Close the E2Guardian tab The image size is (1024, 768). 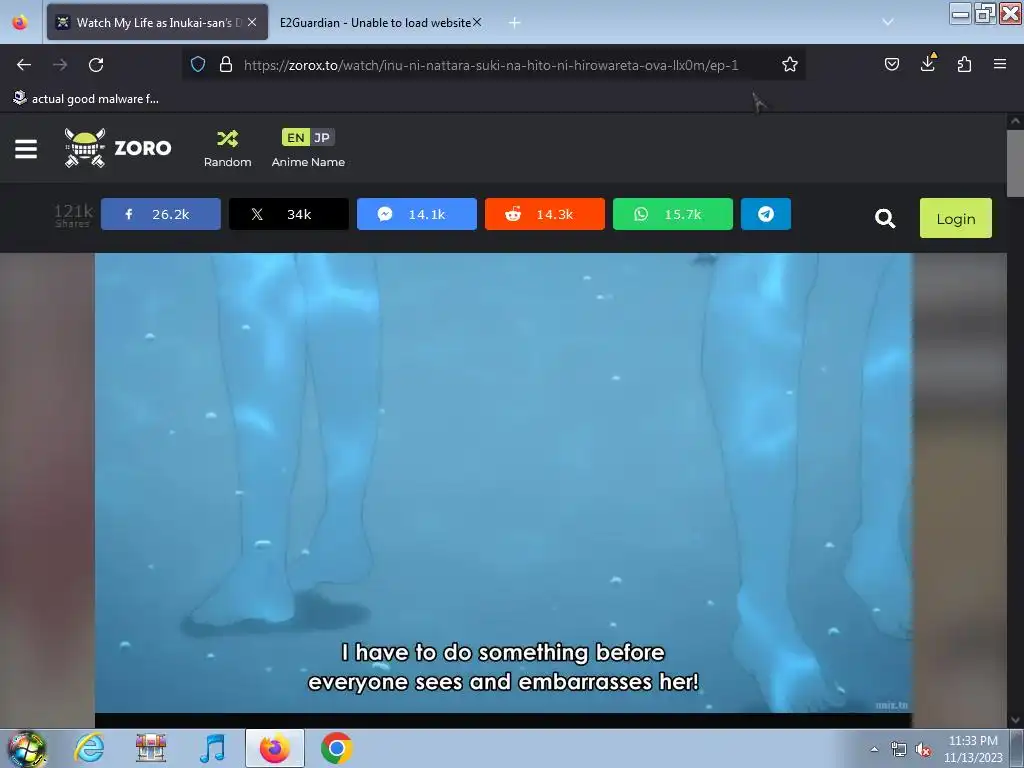pos(477,22)
